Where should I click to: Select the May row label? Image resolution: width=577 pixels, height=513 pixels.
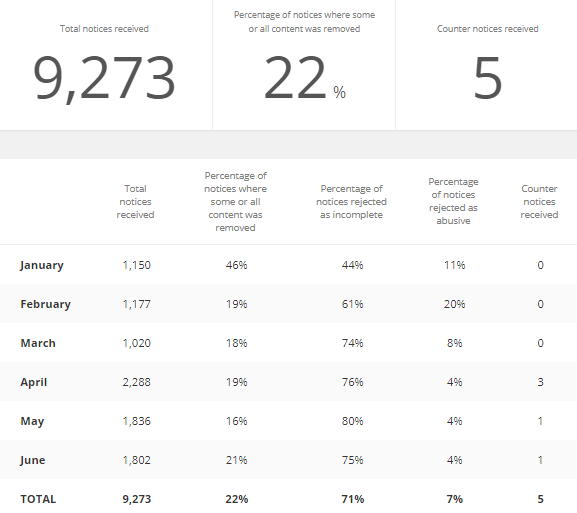[x=32, y=421]
